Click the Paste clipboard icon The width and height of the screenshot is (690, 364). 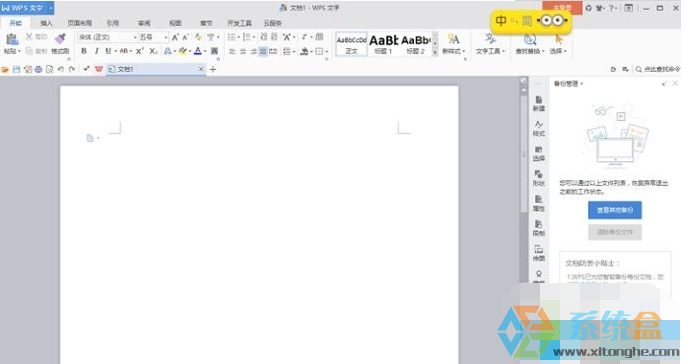[x=12, y=40]
